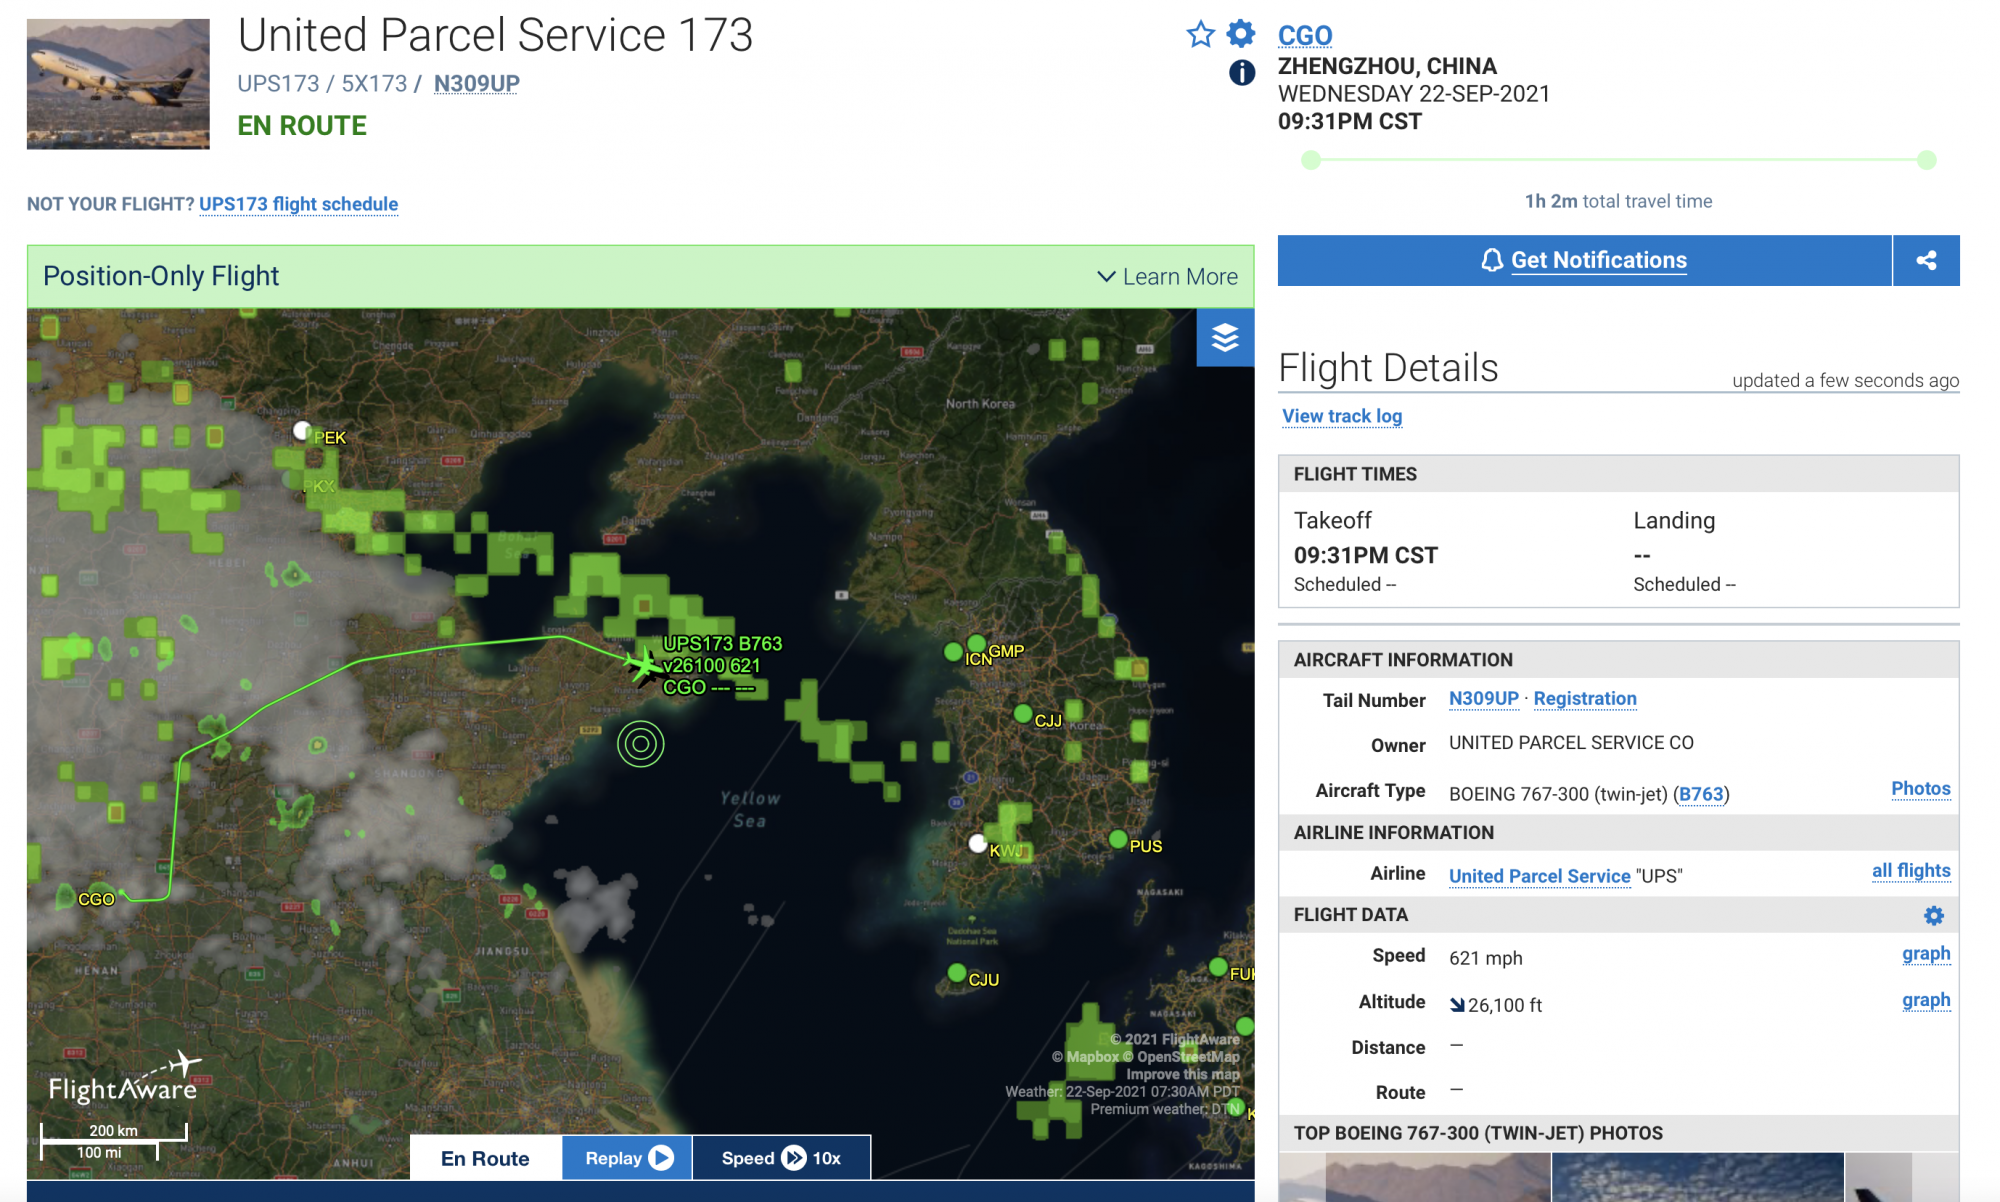The image size is (2000, 1202).
Task: Open the N309UP tail number link
Action: click(1483, 699)
